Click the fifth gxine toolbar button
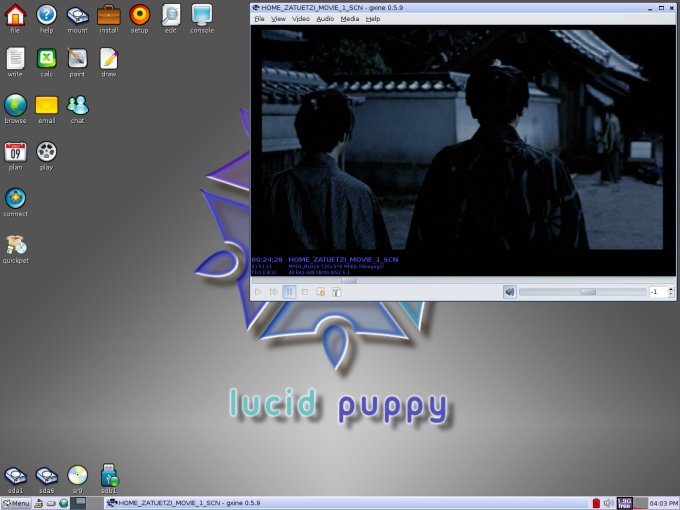This screenshot has height=510, width=680. tap(320, 292)
